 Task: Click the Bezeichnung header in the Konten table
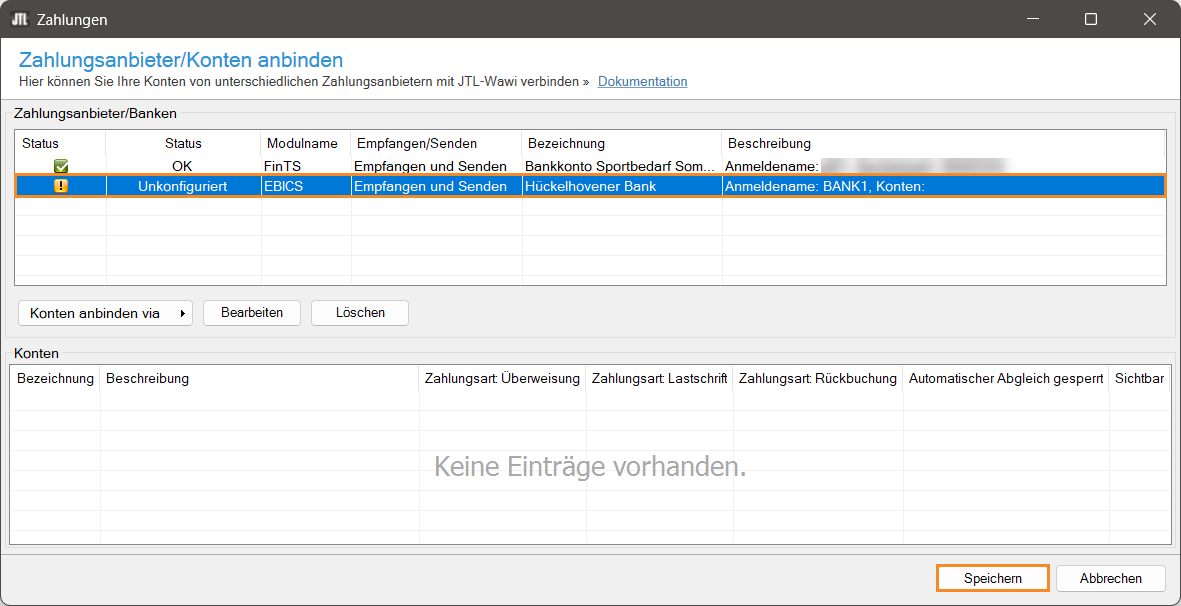55,378
